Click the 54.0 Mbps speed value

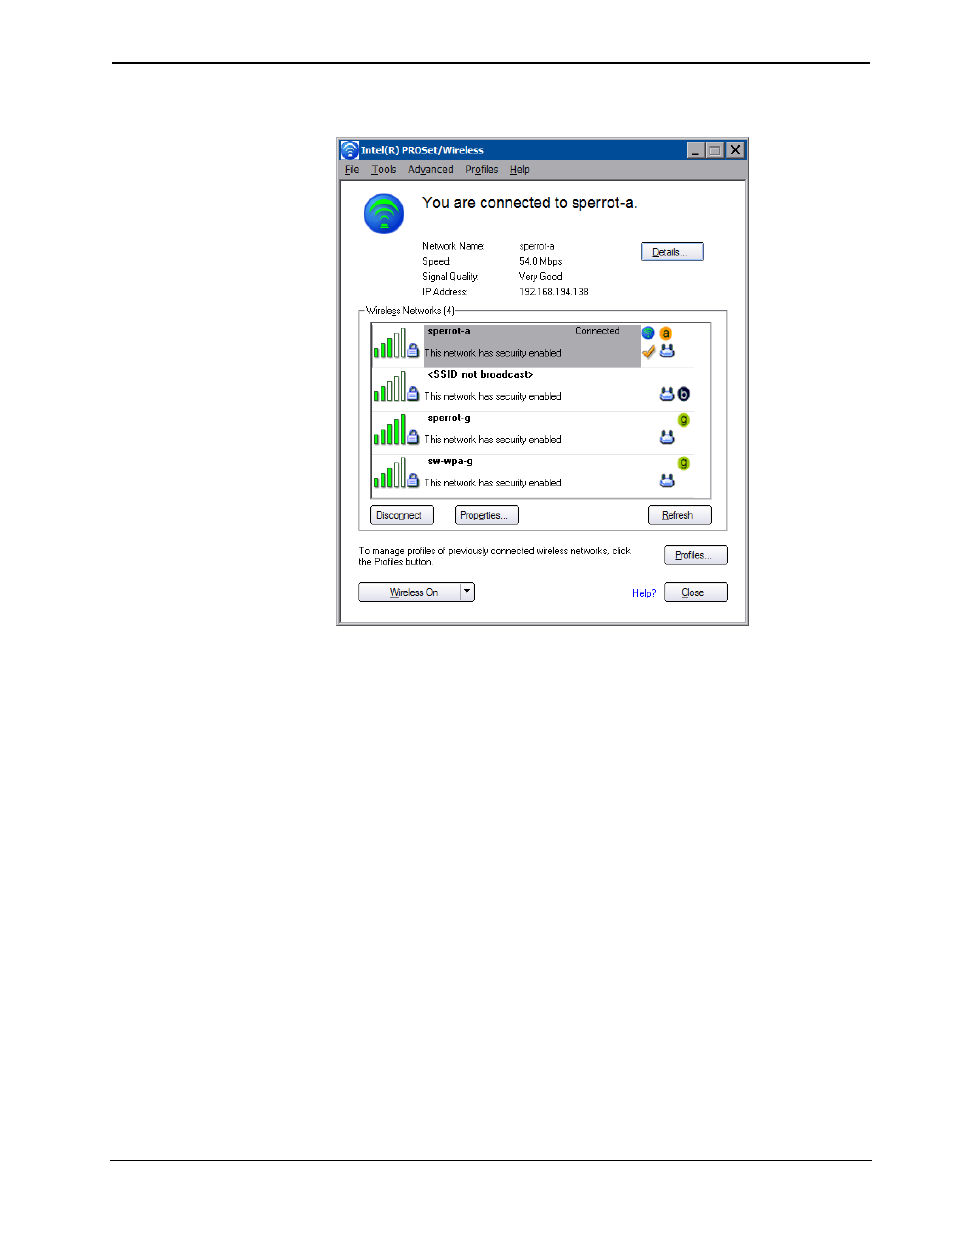coord(541,261)
